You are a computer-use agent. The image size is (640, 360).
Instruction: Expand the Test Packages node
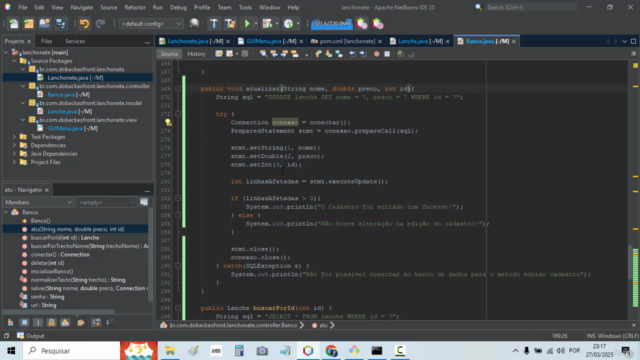pos(14,137)
